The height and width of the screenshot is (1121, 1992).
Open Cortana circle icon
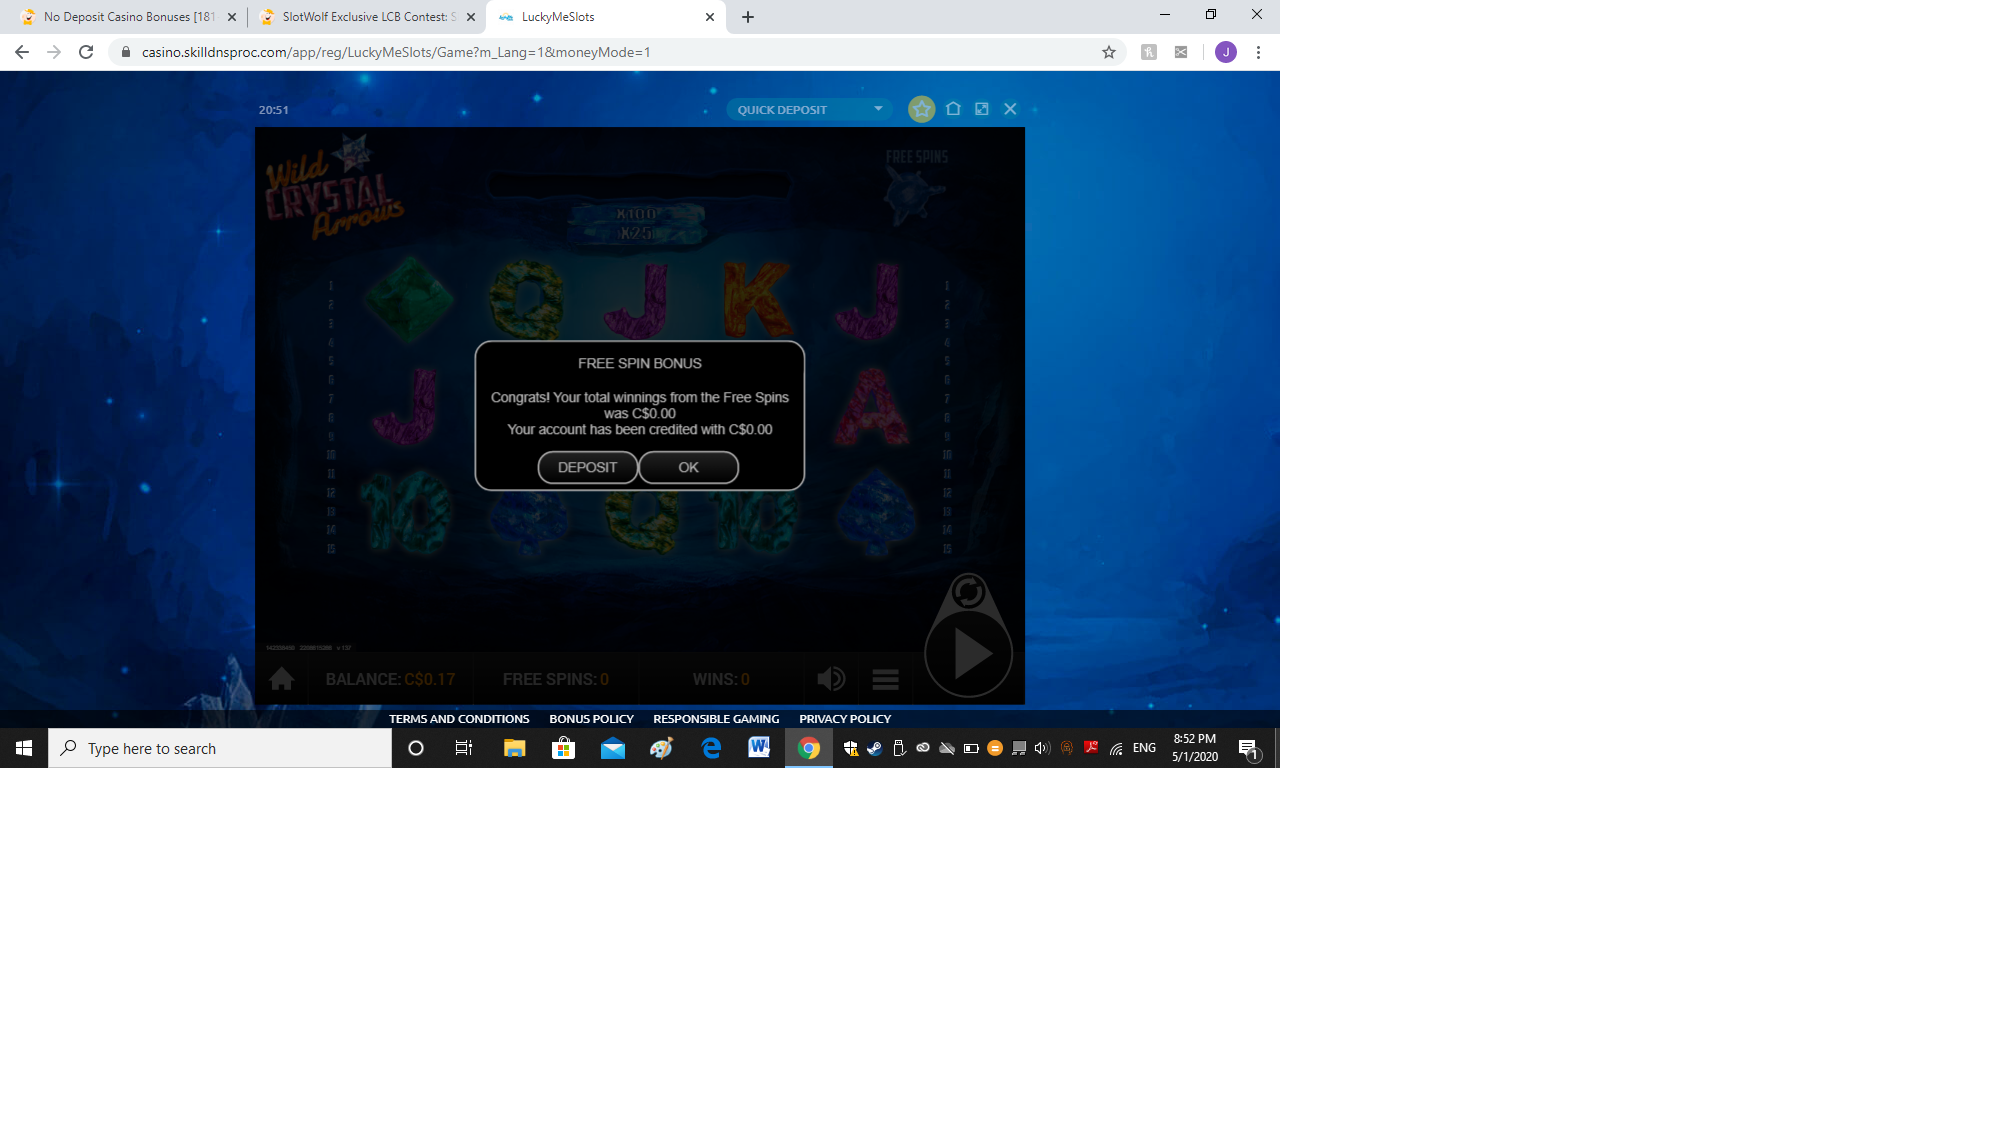click(416, 748)
